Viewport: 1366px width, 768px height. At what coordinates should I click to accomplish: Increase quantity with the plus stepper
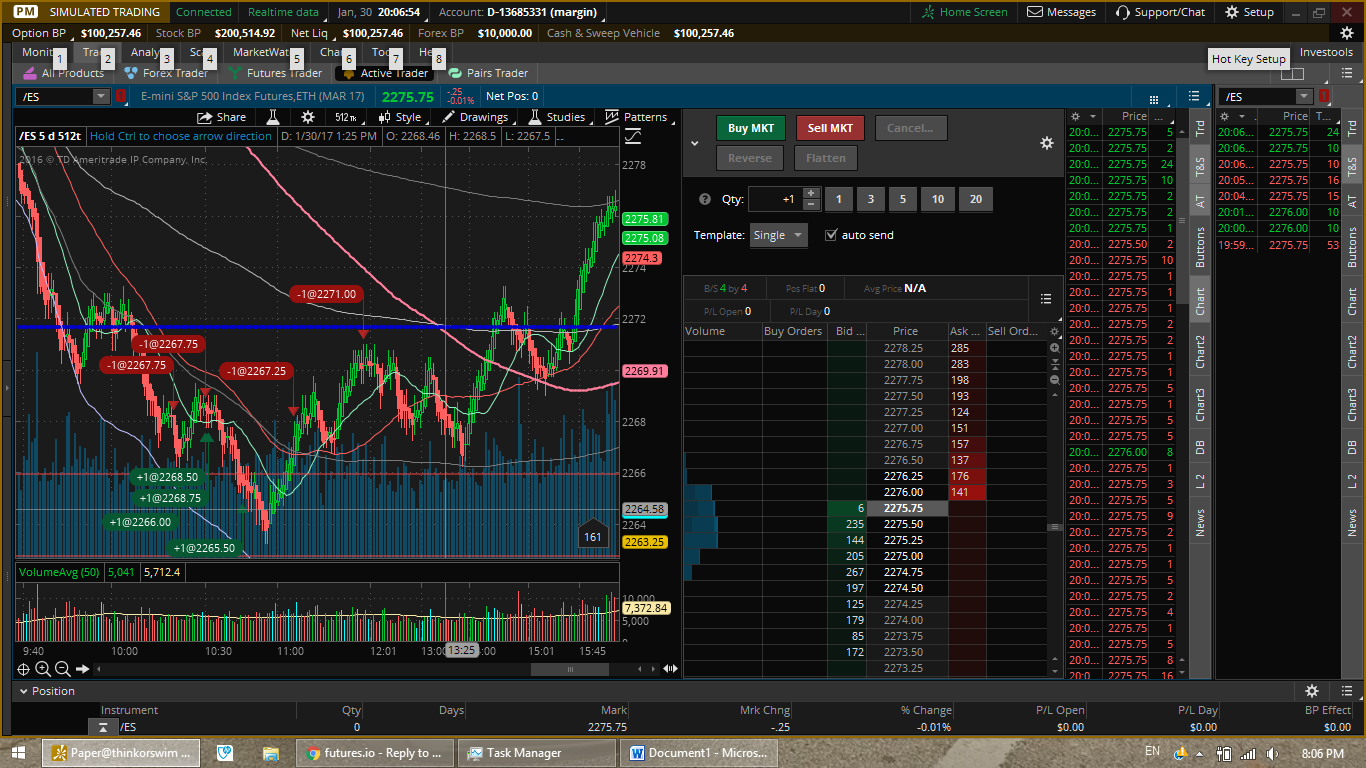click(811, 193)
